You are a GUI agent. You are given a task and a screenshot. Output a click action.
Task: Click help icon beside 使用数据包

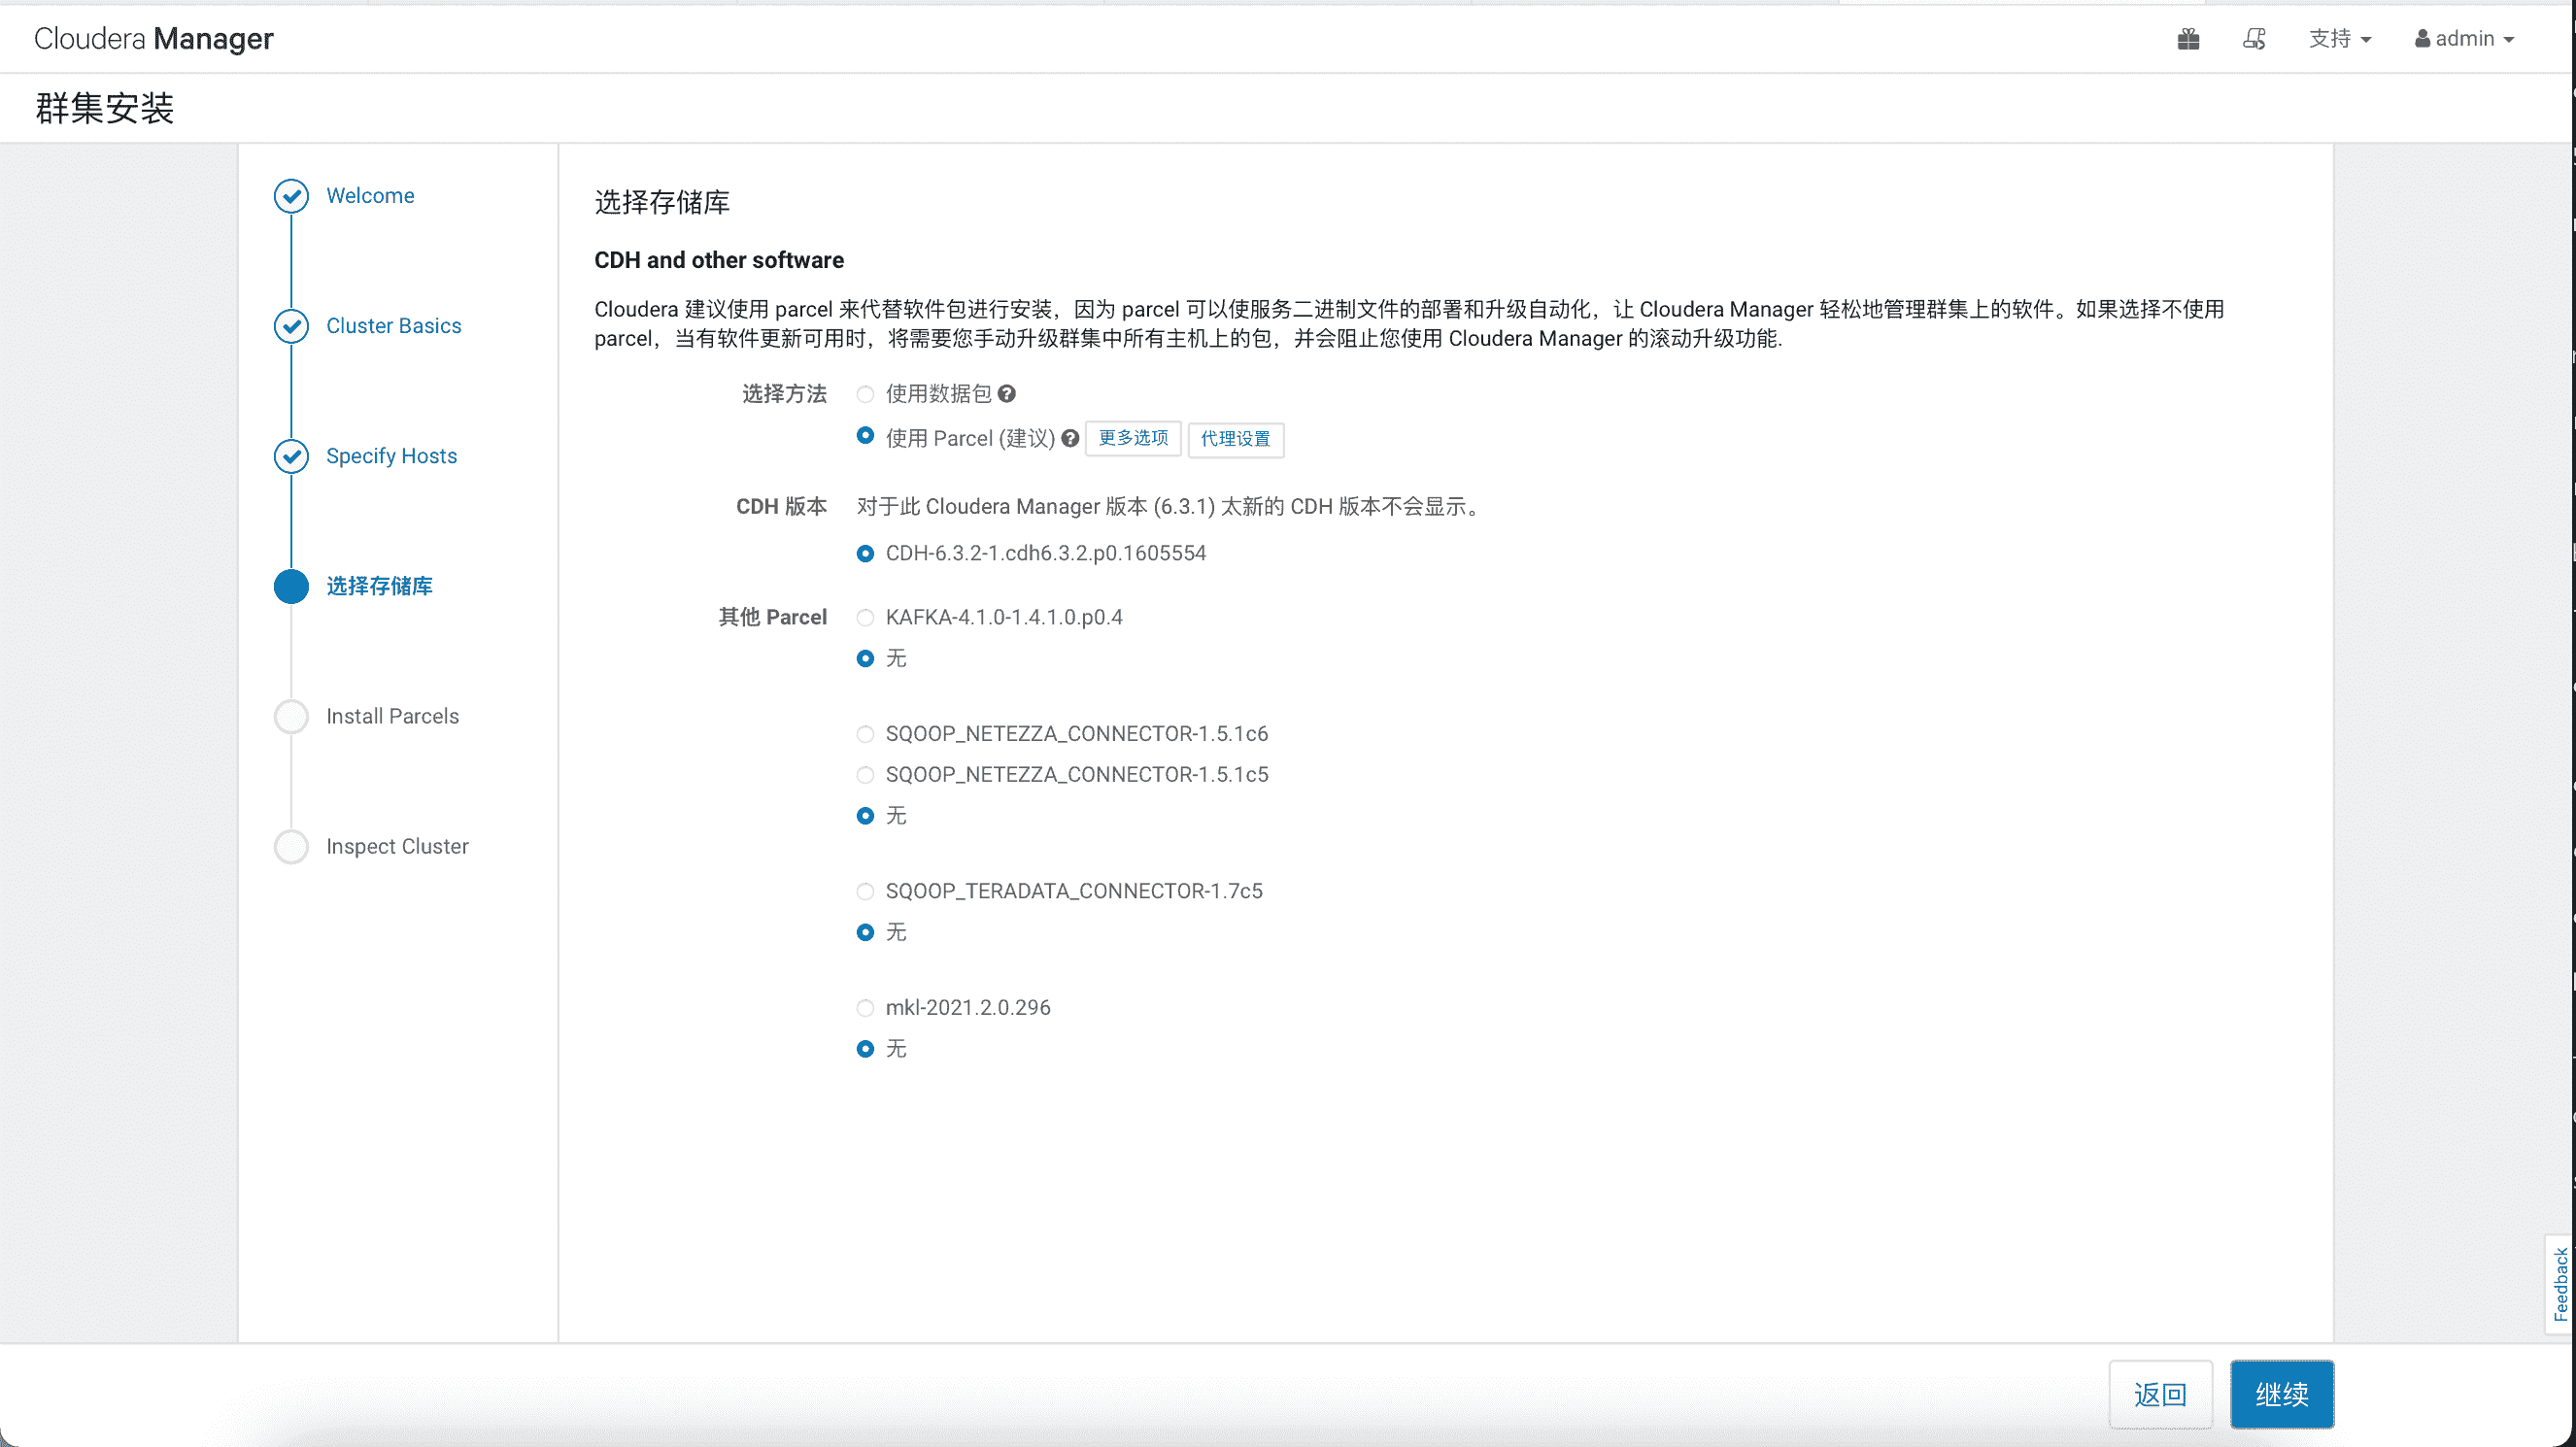coord(1007,394)
